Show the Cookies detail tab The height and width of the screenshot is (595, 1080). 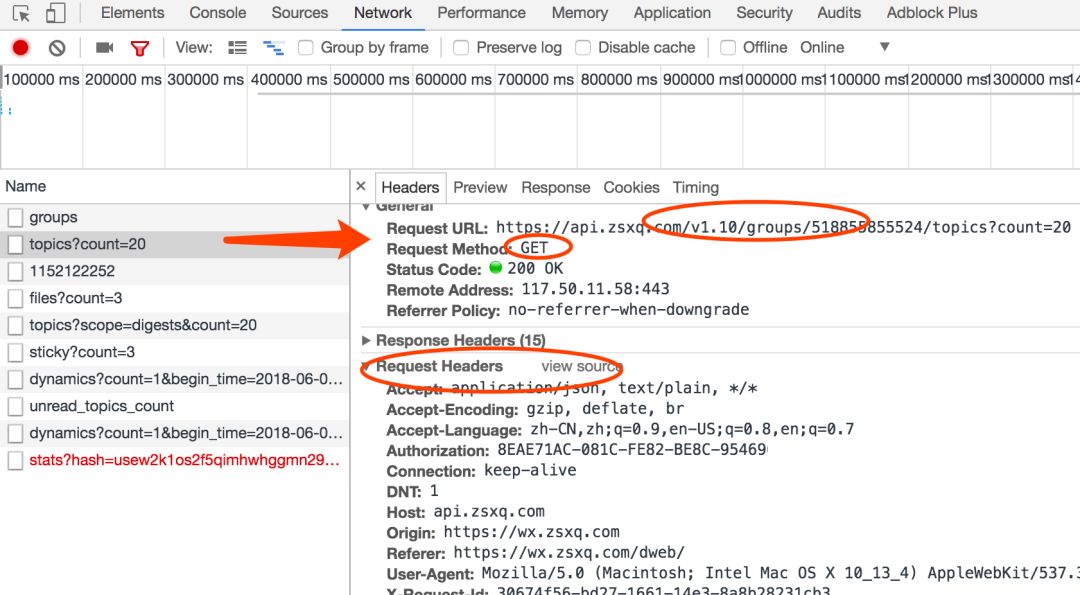632,187
